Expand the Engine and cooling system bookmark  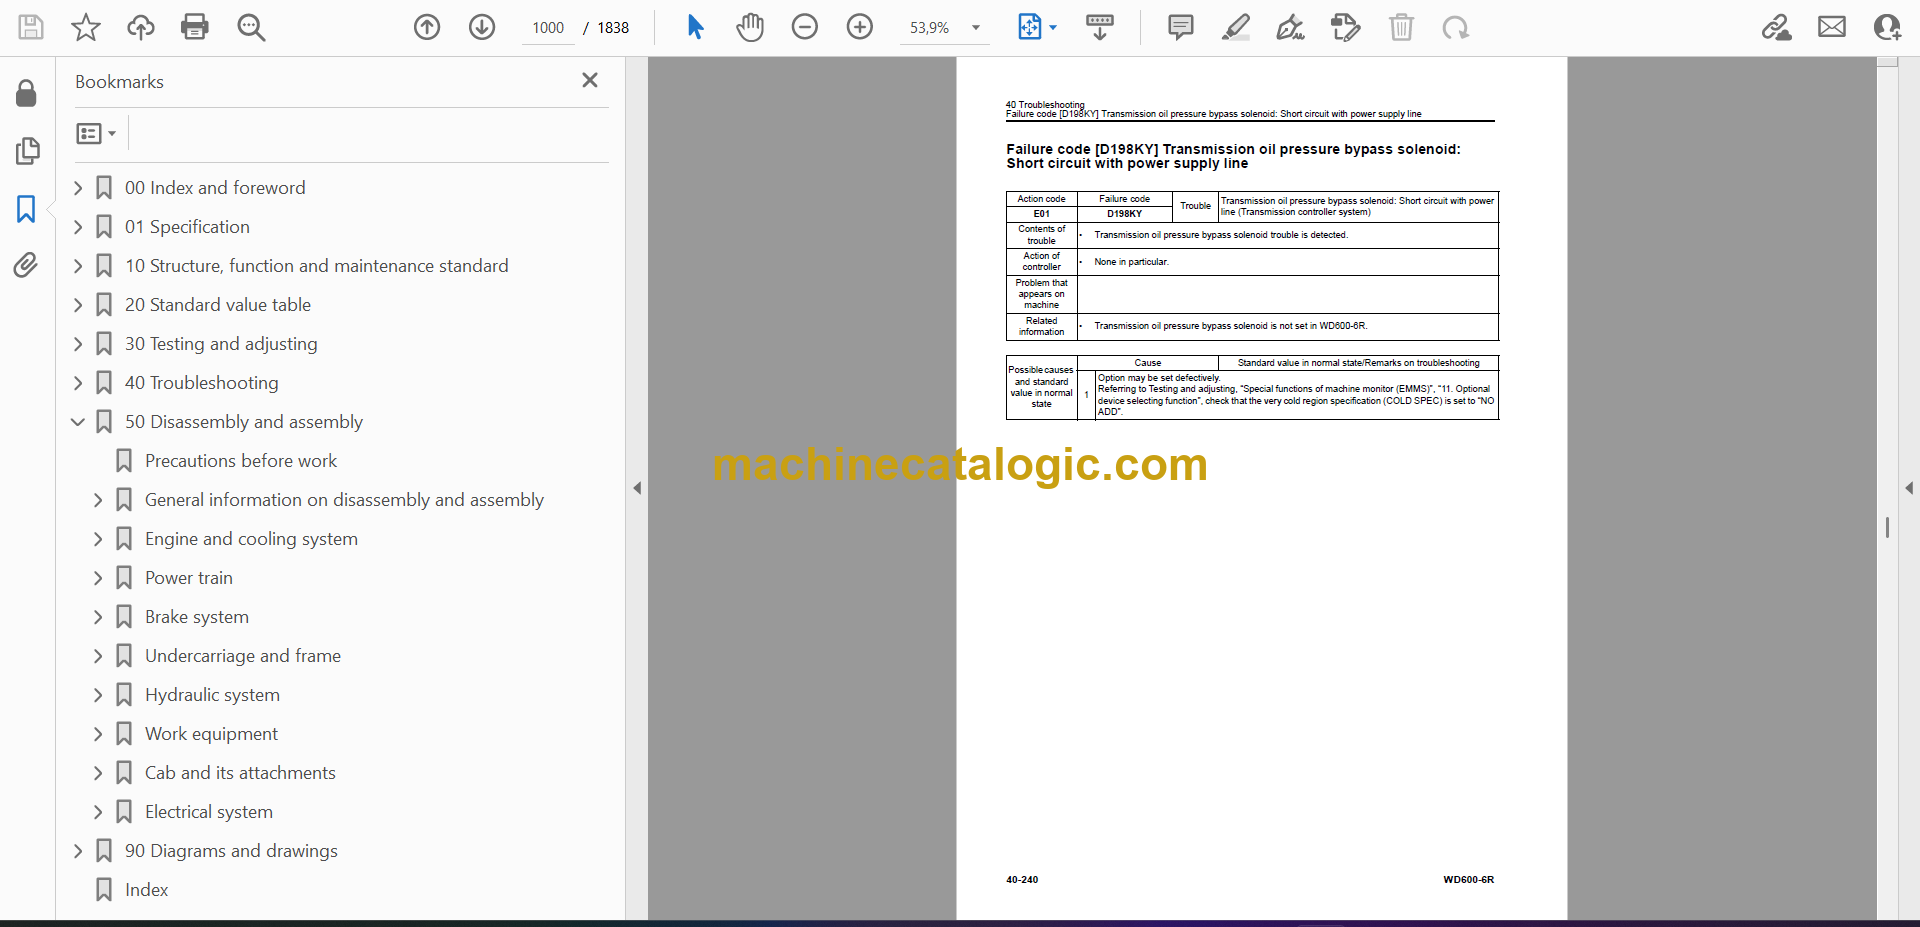click(x=98, y=539)
